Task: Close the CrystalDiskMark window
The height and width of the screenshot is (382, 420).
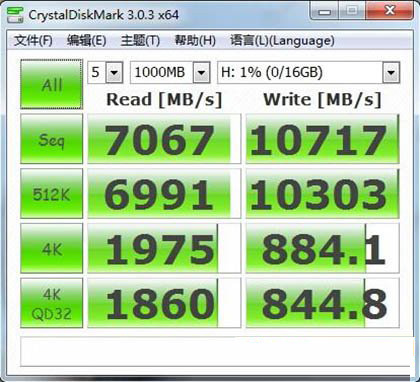Action: coord(390,11)
